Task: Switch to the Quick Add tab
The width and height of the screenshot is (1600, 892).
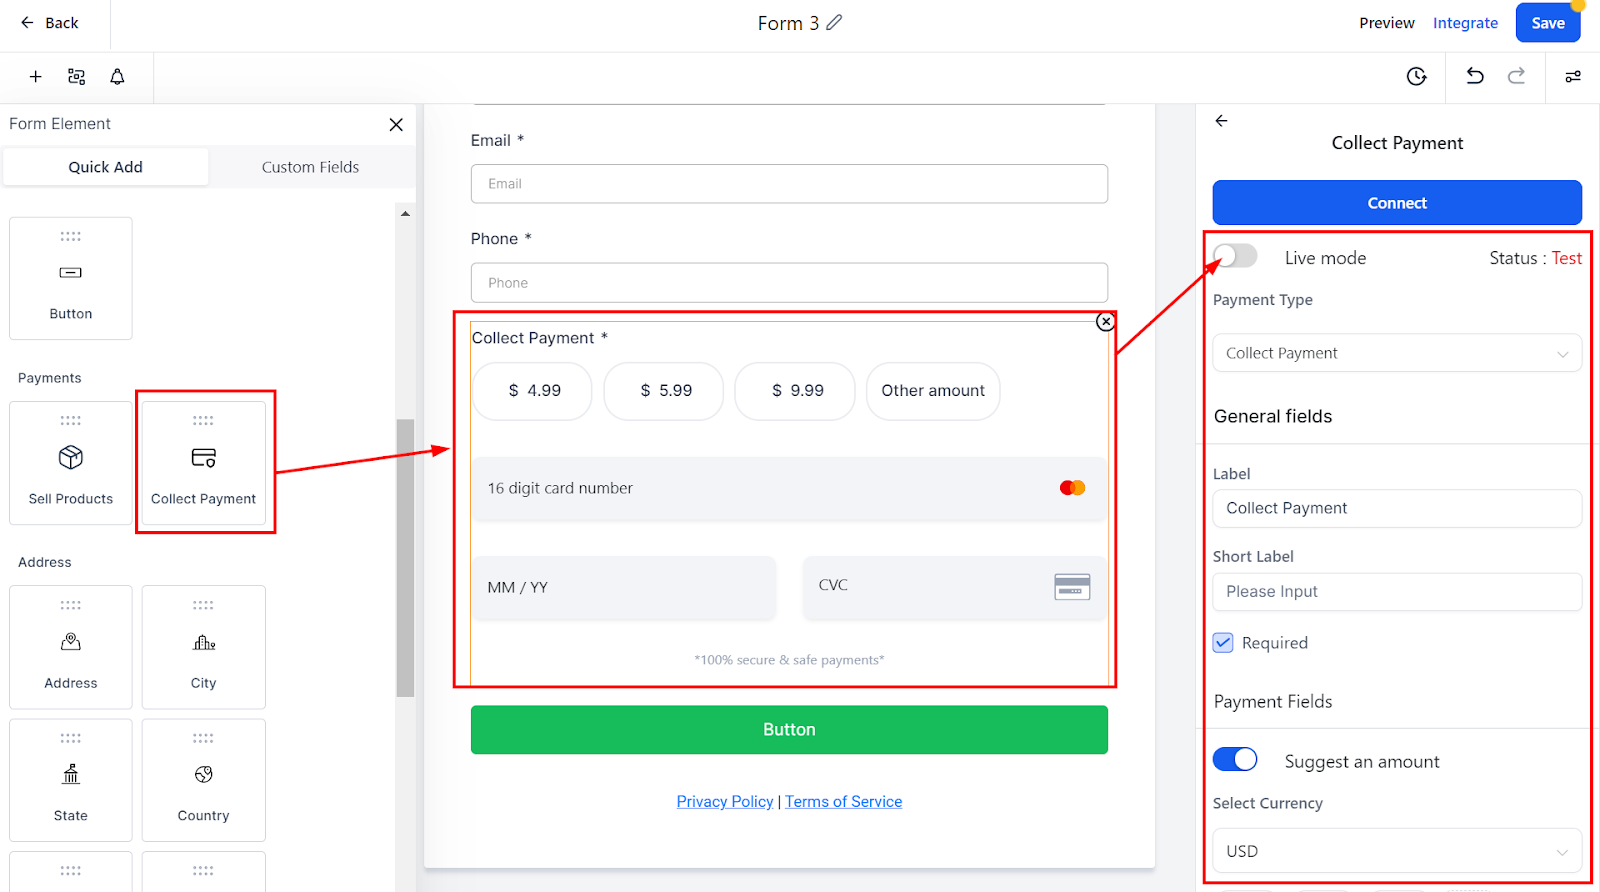Action: pos(105,167)
